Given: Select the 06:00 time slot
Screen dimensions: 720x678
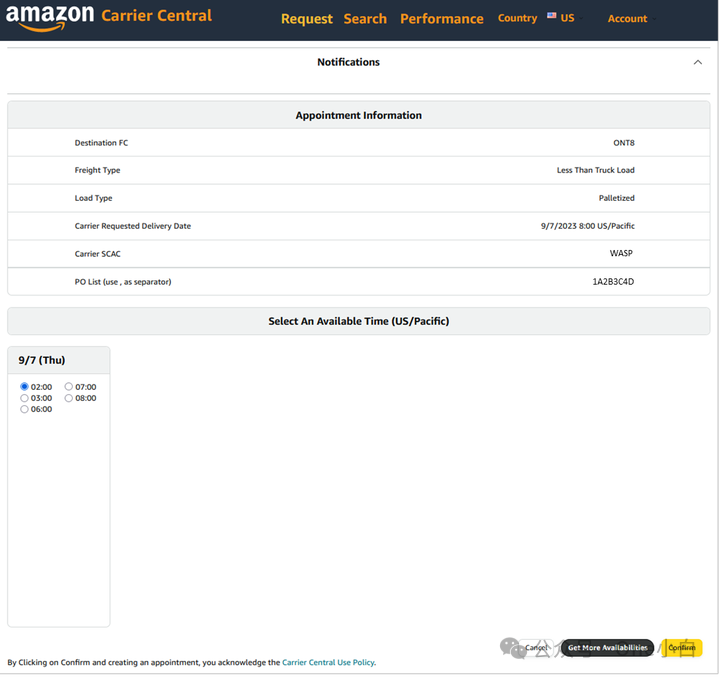Looking at the screenshot, I should coord(24,409).
